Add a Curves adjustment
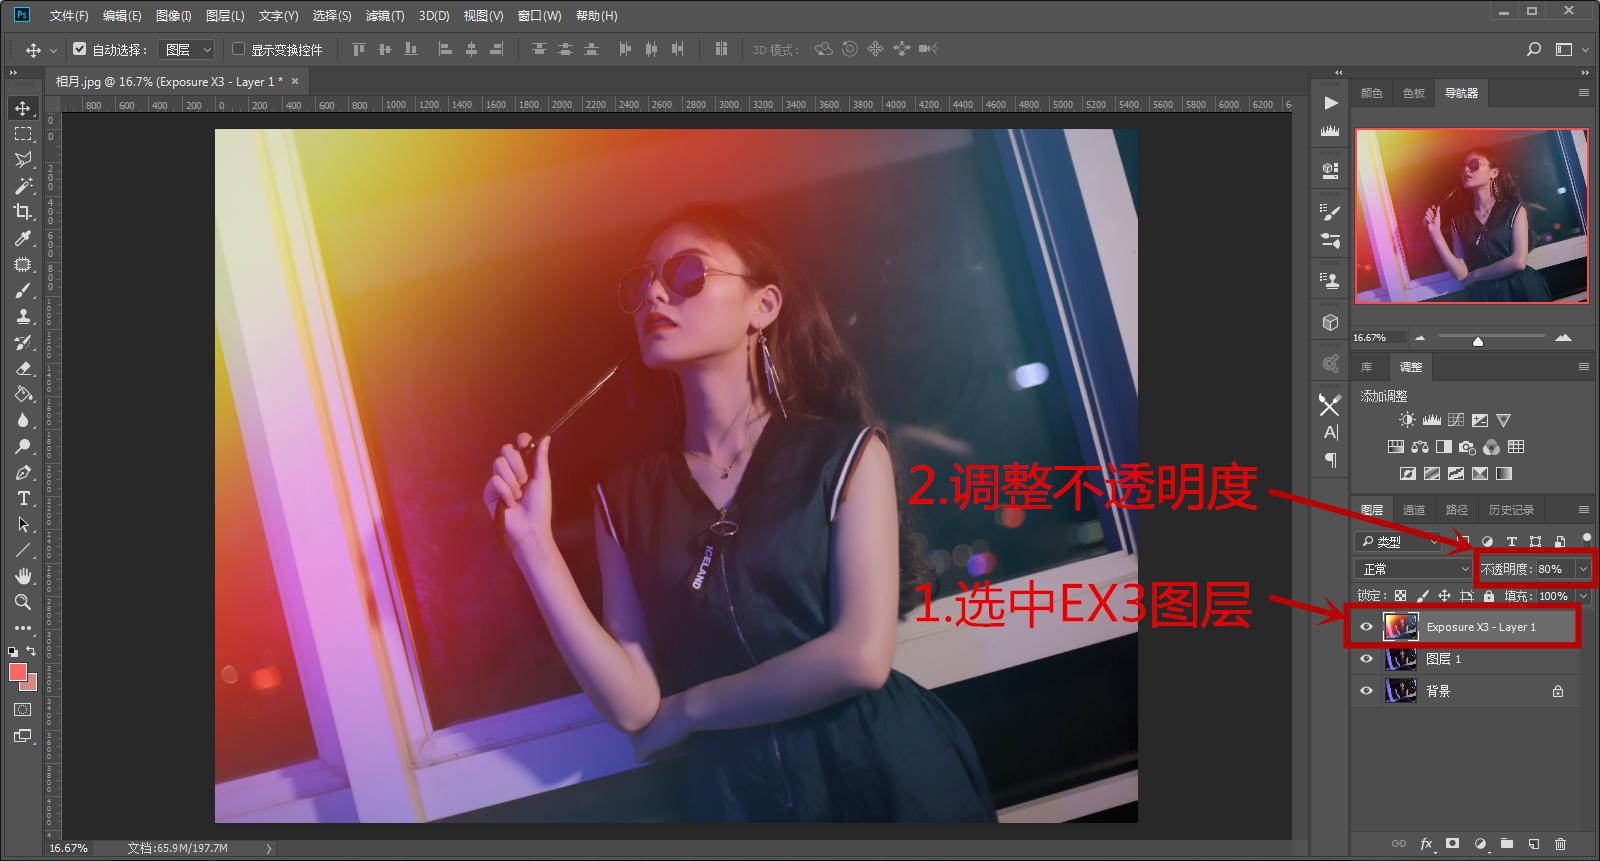 pos(1456,420)
